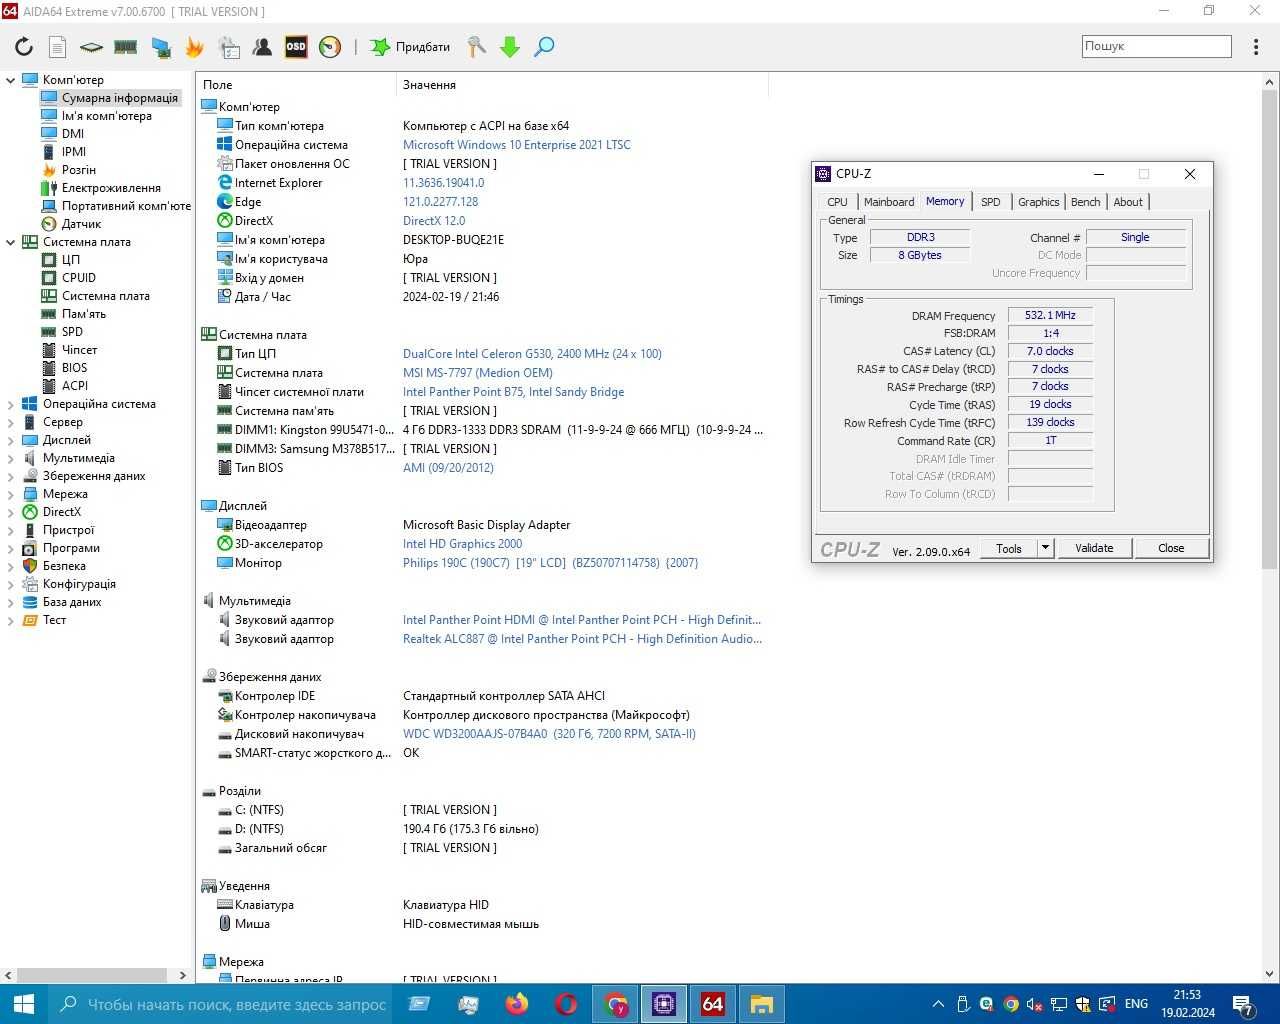Open the gauge sensor panel icon
Image resolution: width=1280 pixels, height=1024 pixels.
pyautogui.click(x=330, y=47)
